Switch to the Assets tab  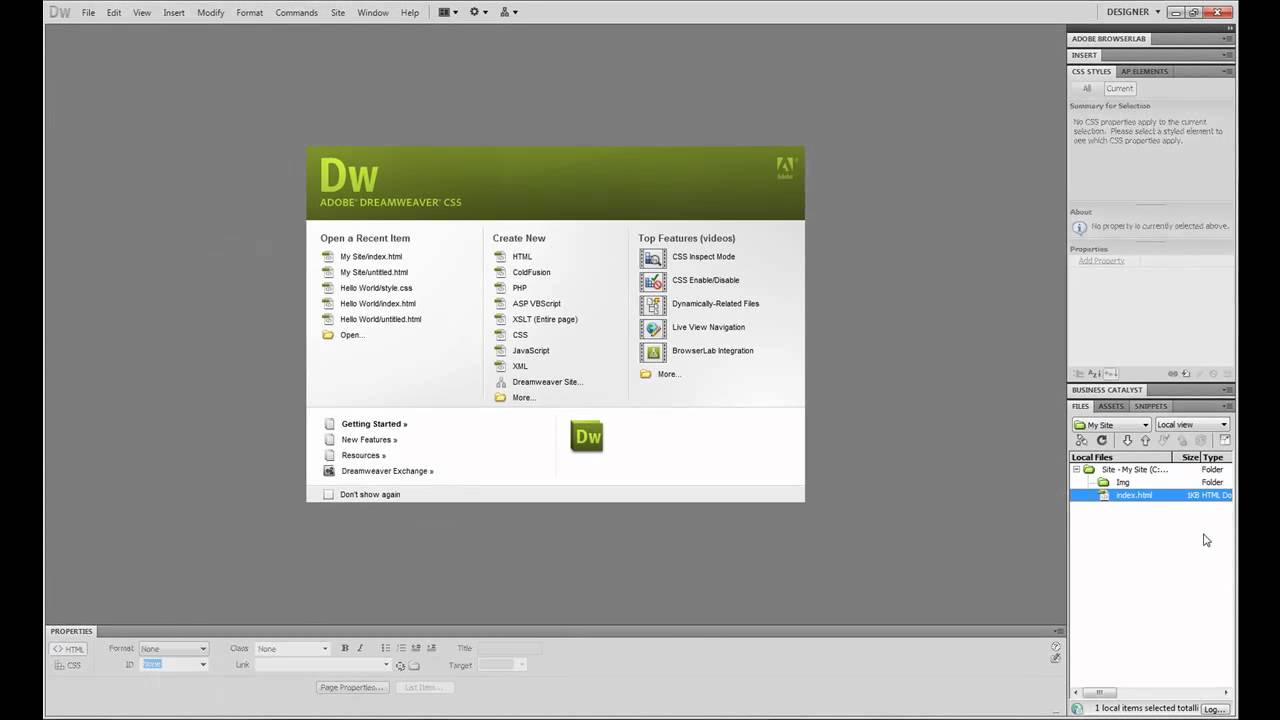tap(1111, 406)
